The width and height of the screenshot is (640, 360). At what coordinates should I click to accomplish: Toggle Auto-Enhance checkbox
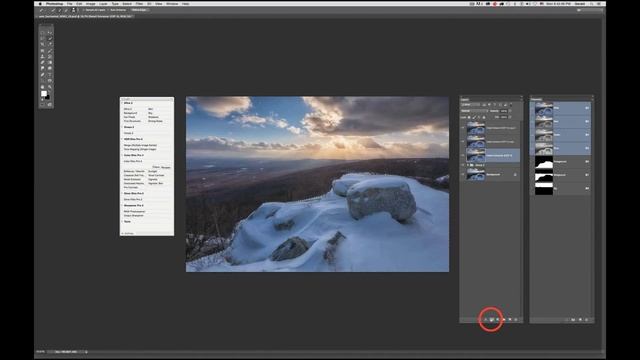[x=109, y=10]
